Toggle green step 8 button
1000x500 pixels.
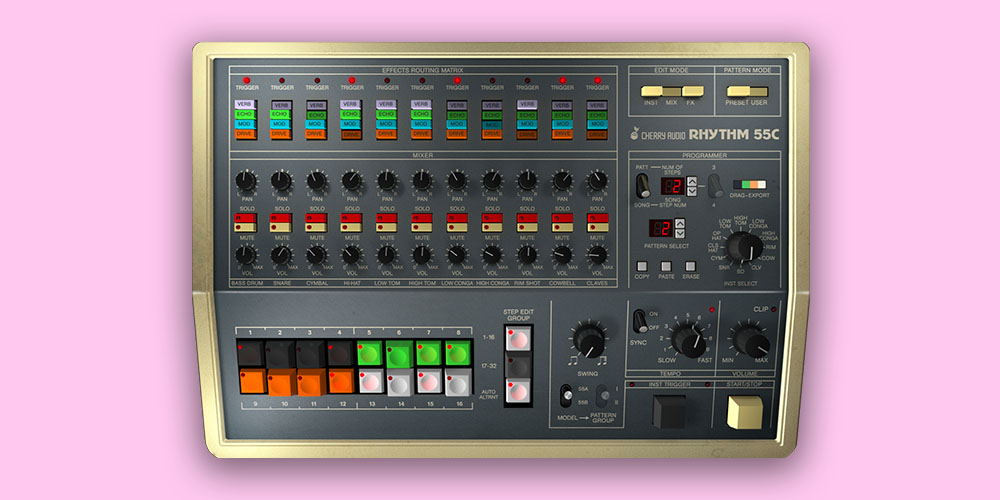pyautogui.click(x=458, y=353)
